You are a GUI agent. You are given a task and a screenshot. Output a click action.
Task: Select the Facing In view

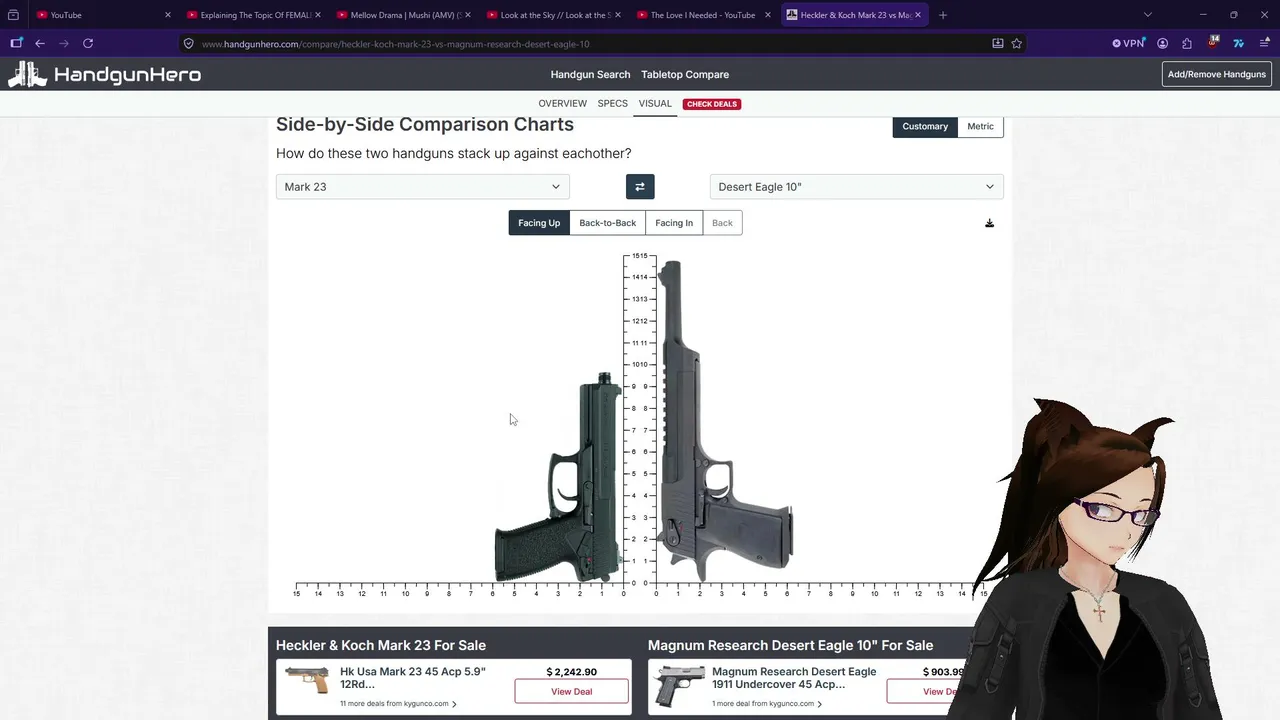point(674,223)
